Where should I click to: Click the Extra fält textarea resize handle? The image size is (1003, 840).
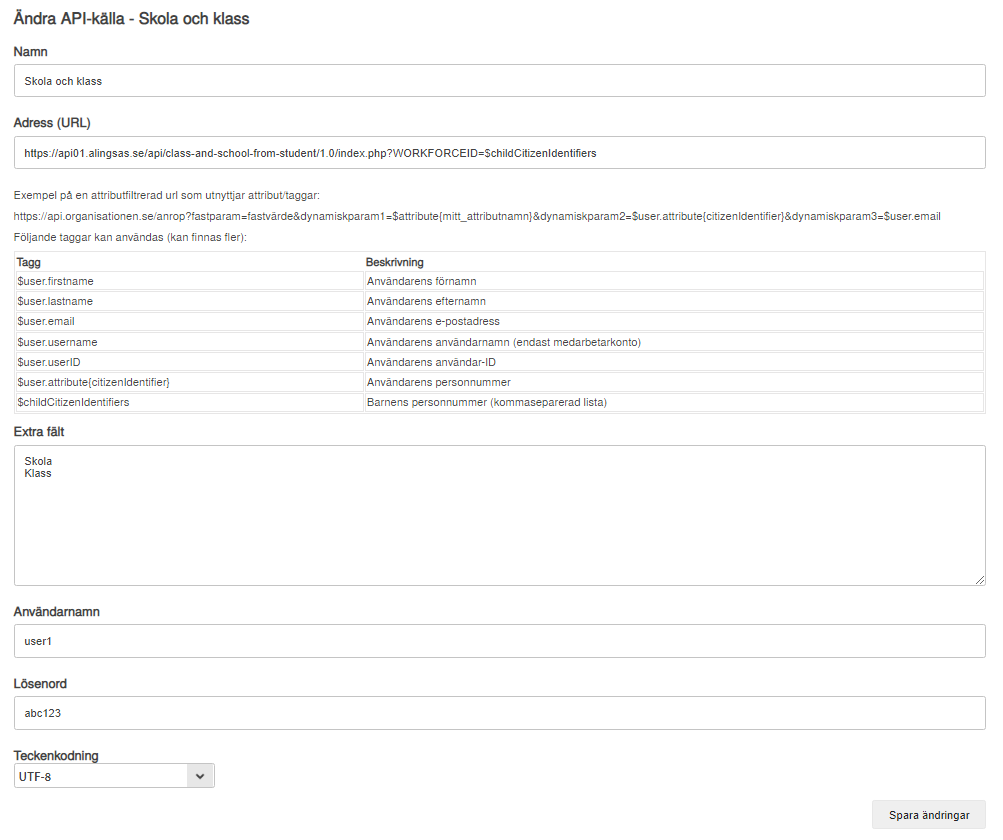(x=980, y=580)
